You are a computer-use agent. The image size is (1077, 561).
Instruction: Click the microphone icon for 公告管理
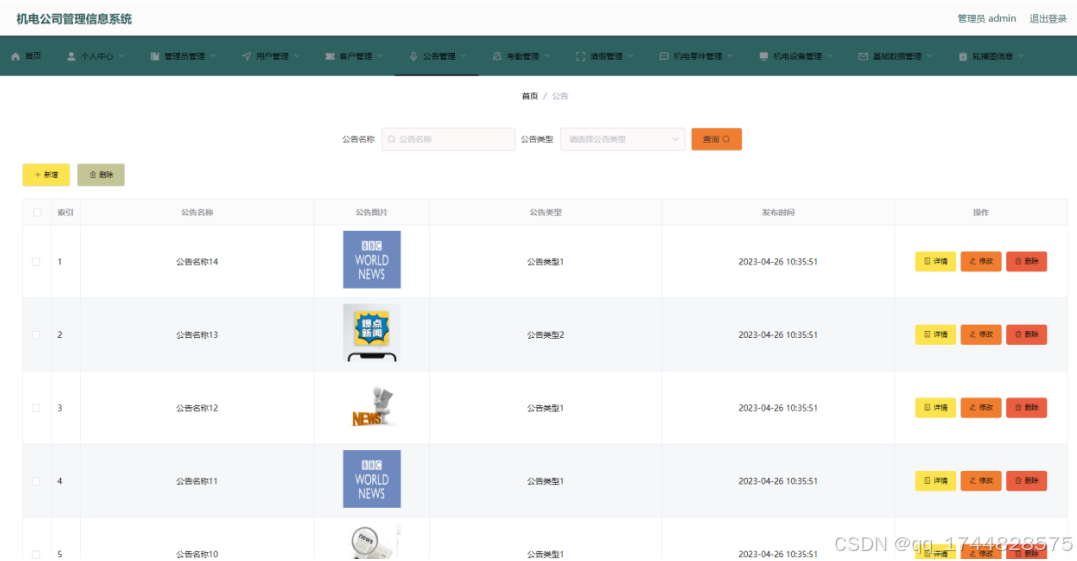click(413, 56)
